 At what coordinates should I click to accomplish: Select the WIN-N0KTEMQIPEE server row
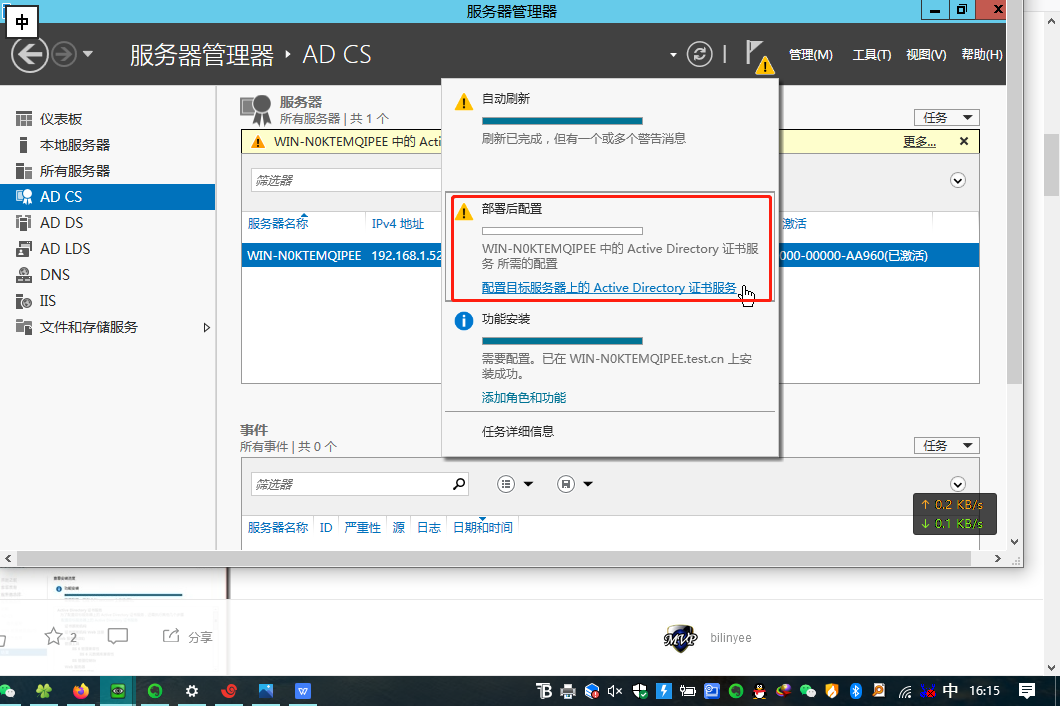610,256
